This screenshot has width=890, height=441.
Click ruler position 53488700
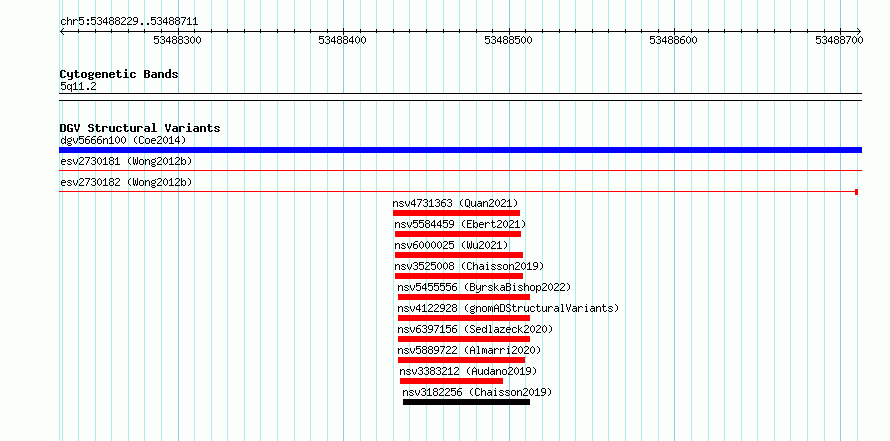(x=839, y=40)
